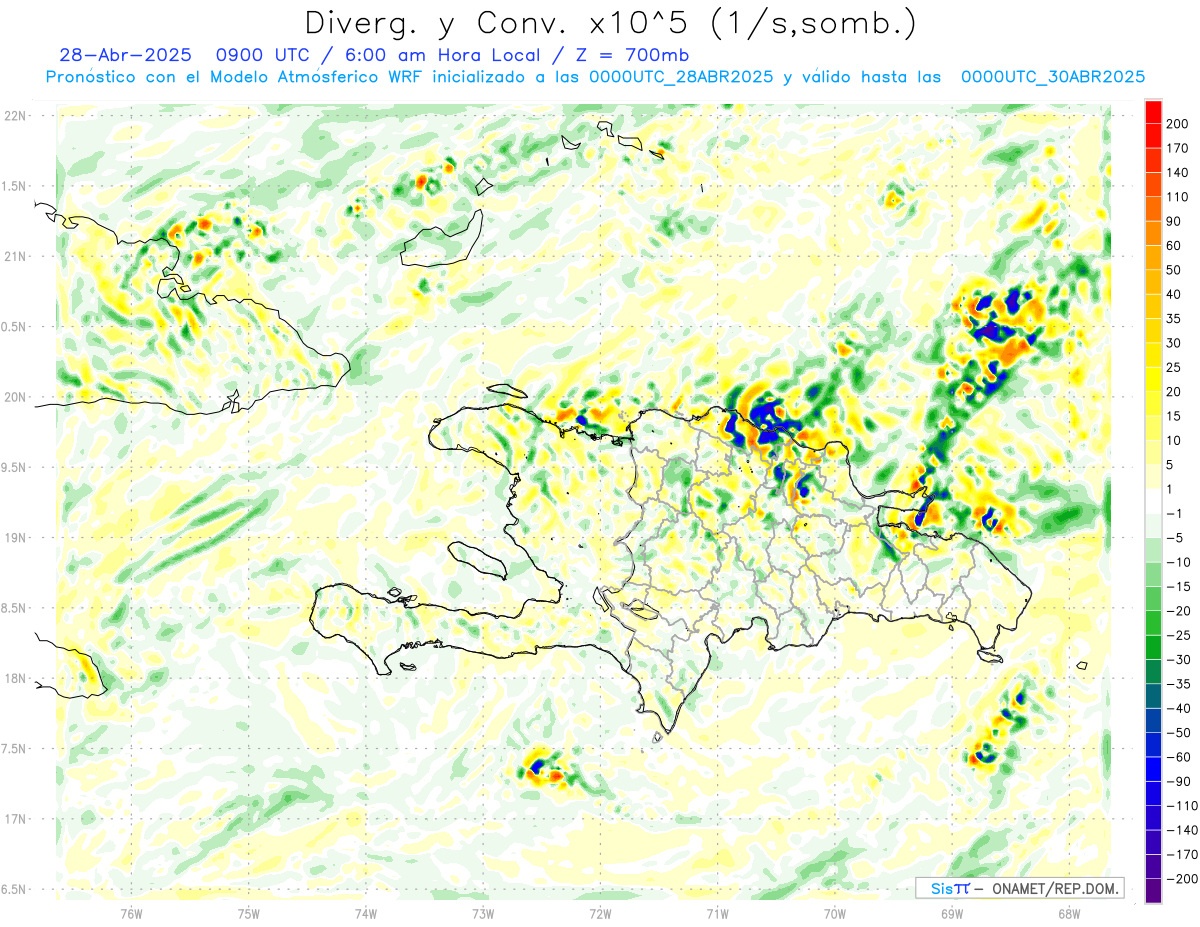This screenshot has height=927, width=1200.
Task: Click the dark purple swatch below -200
Action: pos(1153,891)
